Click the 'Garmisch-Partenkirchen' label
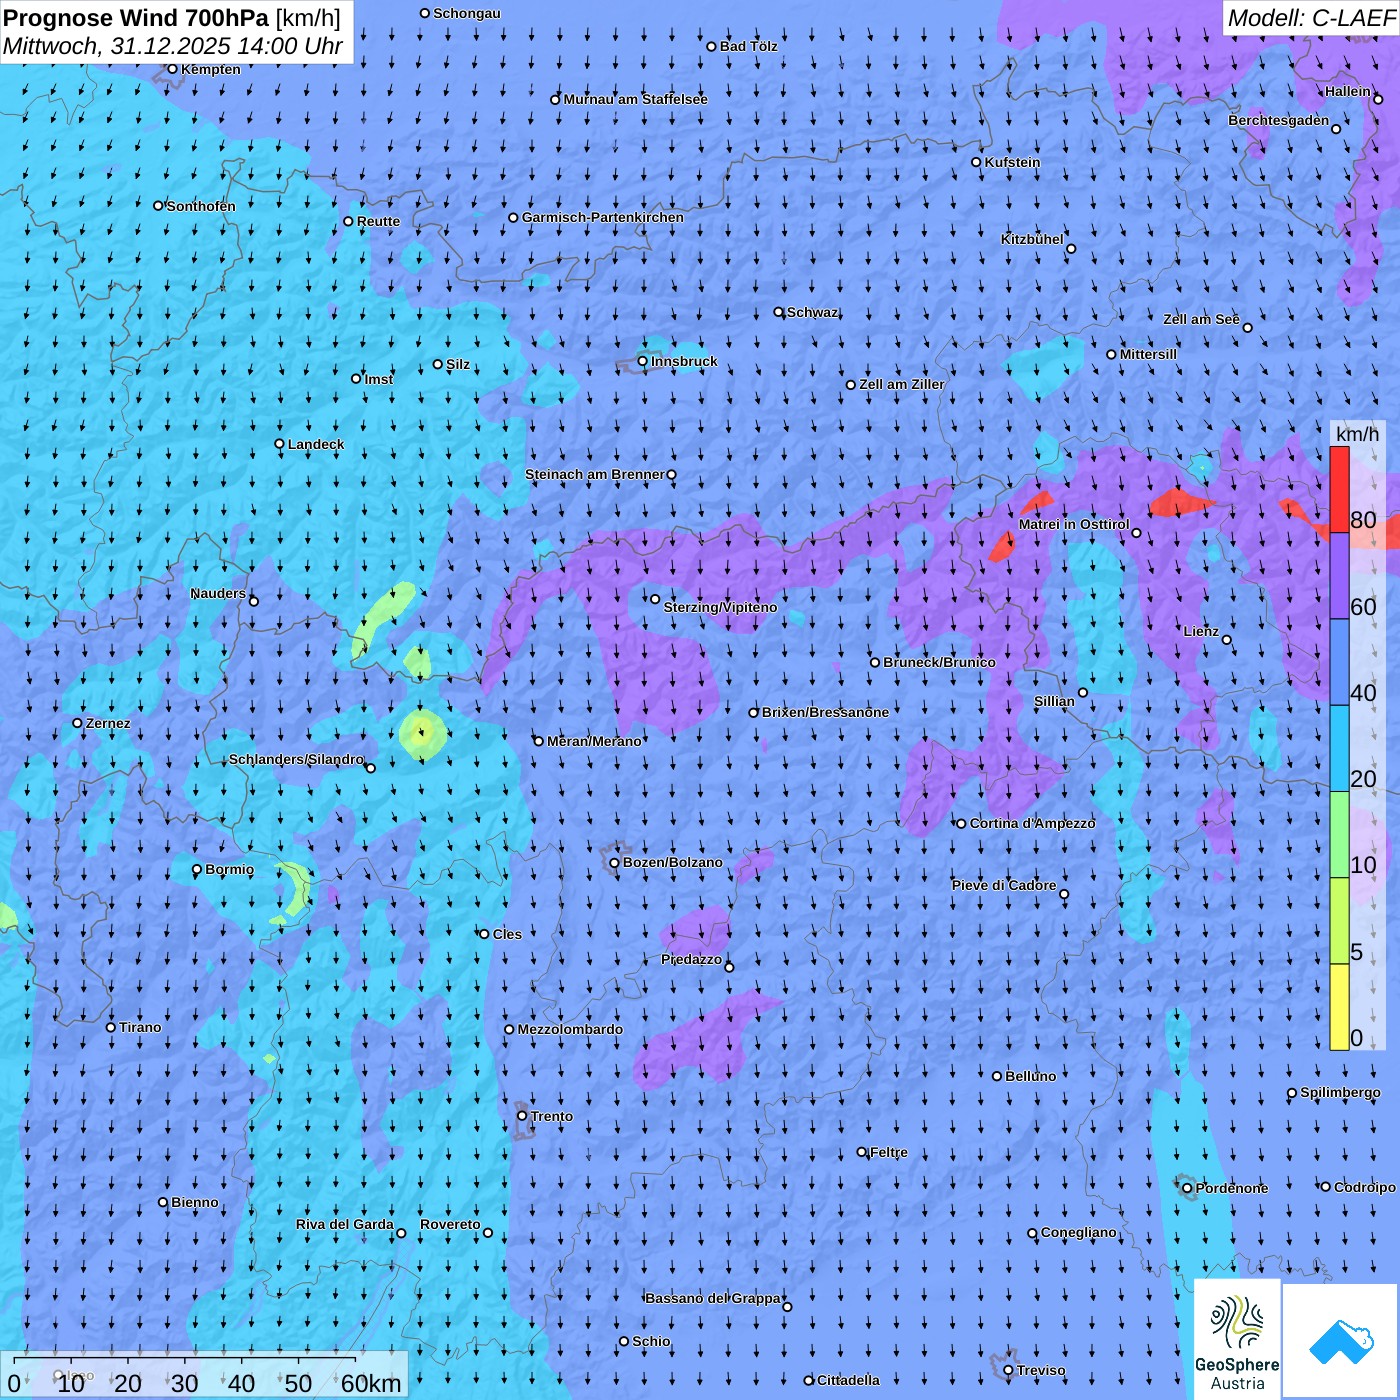This screenshot has height=1400, width=1400. [x=603, y=217]
